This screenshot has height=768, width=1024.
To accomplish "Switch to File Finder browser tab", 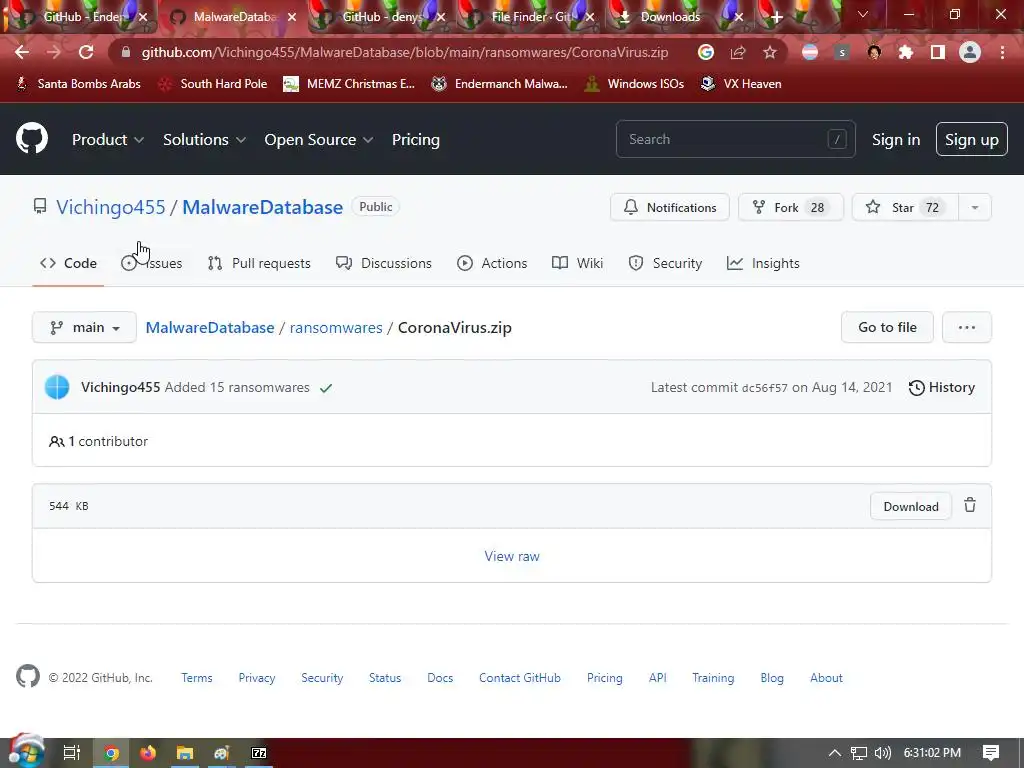I will coord(530,17).
